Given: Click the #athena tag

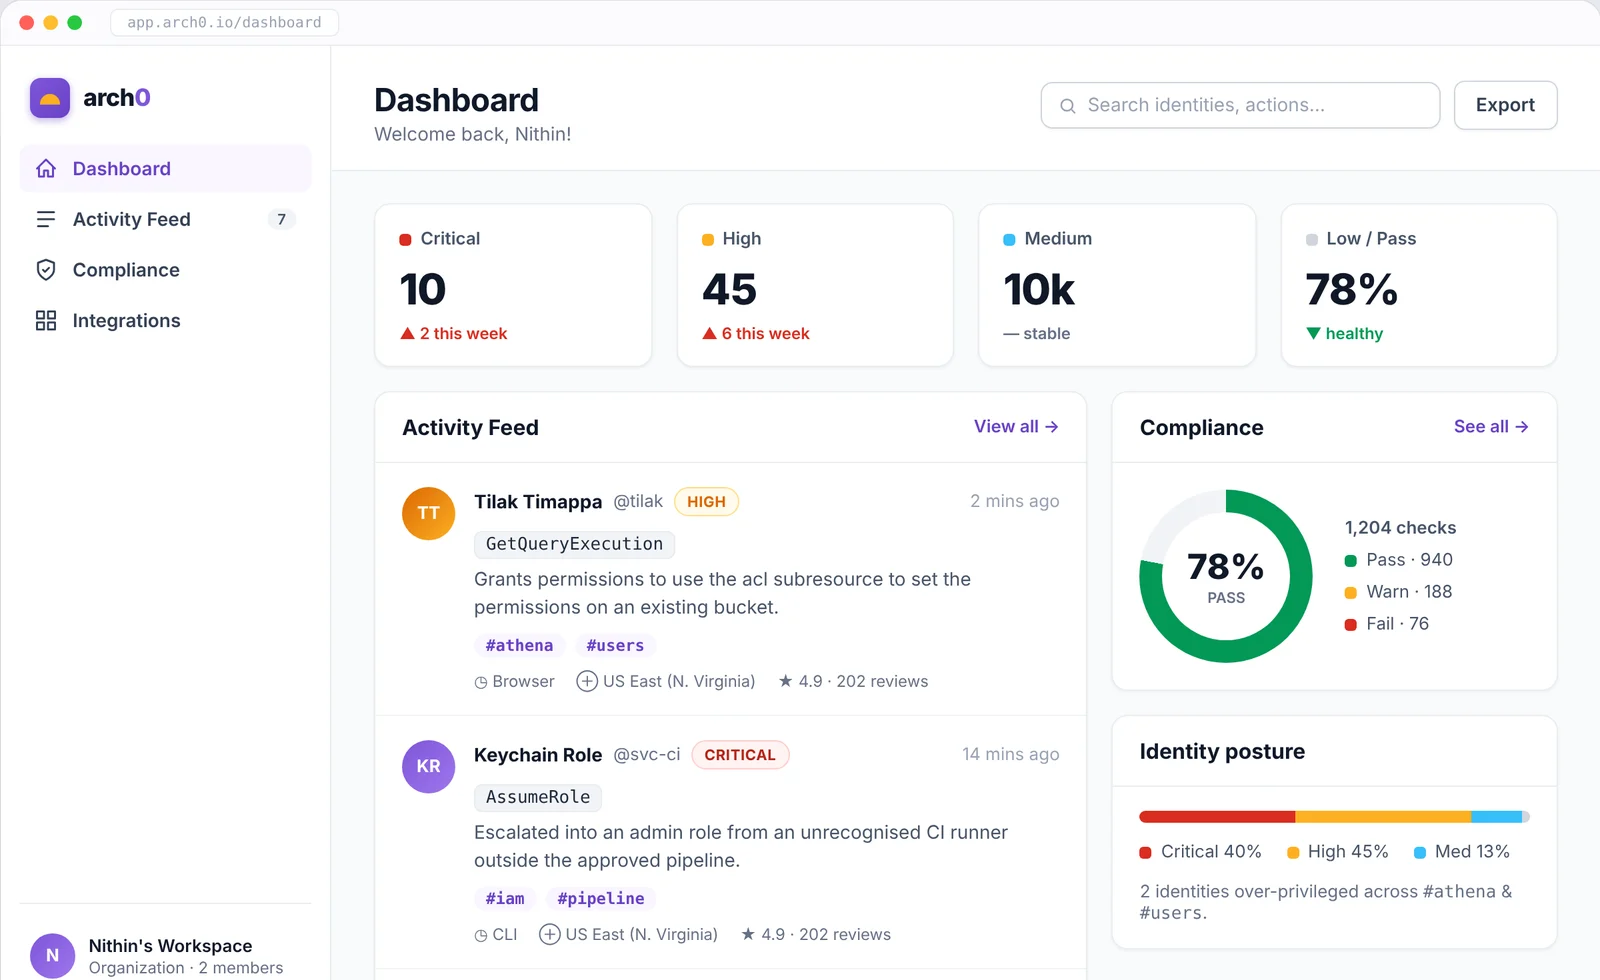Looking at the screenshot, I should [x=520, y=646].
